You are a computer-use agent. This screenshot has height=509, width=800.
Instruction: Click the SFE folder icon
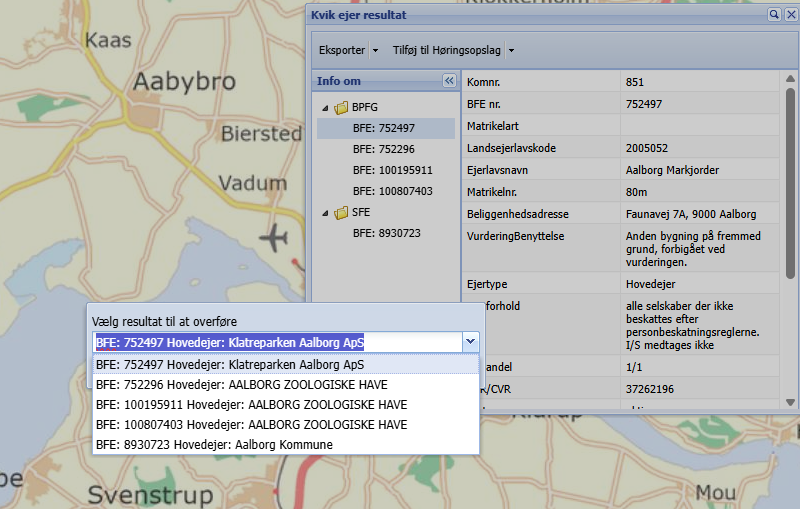[x=341, y=212]
